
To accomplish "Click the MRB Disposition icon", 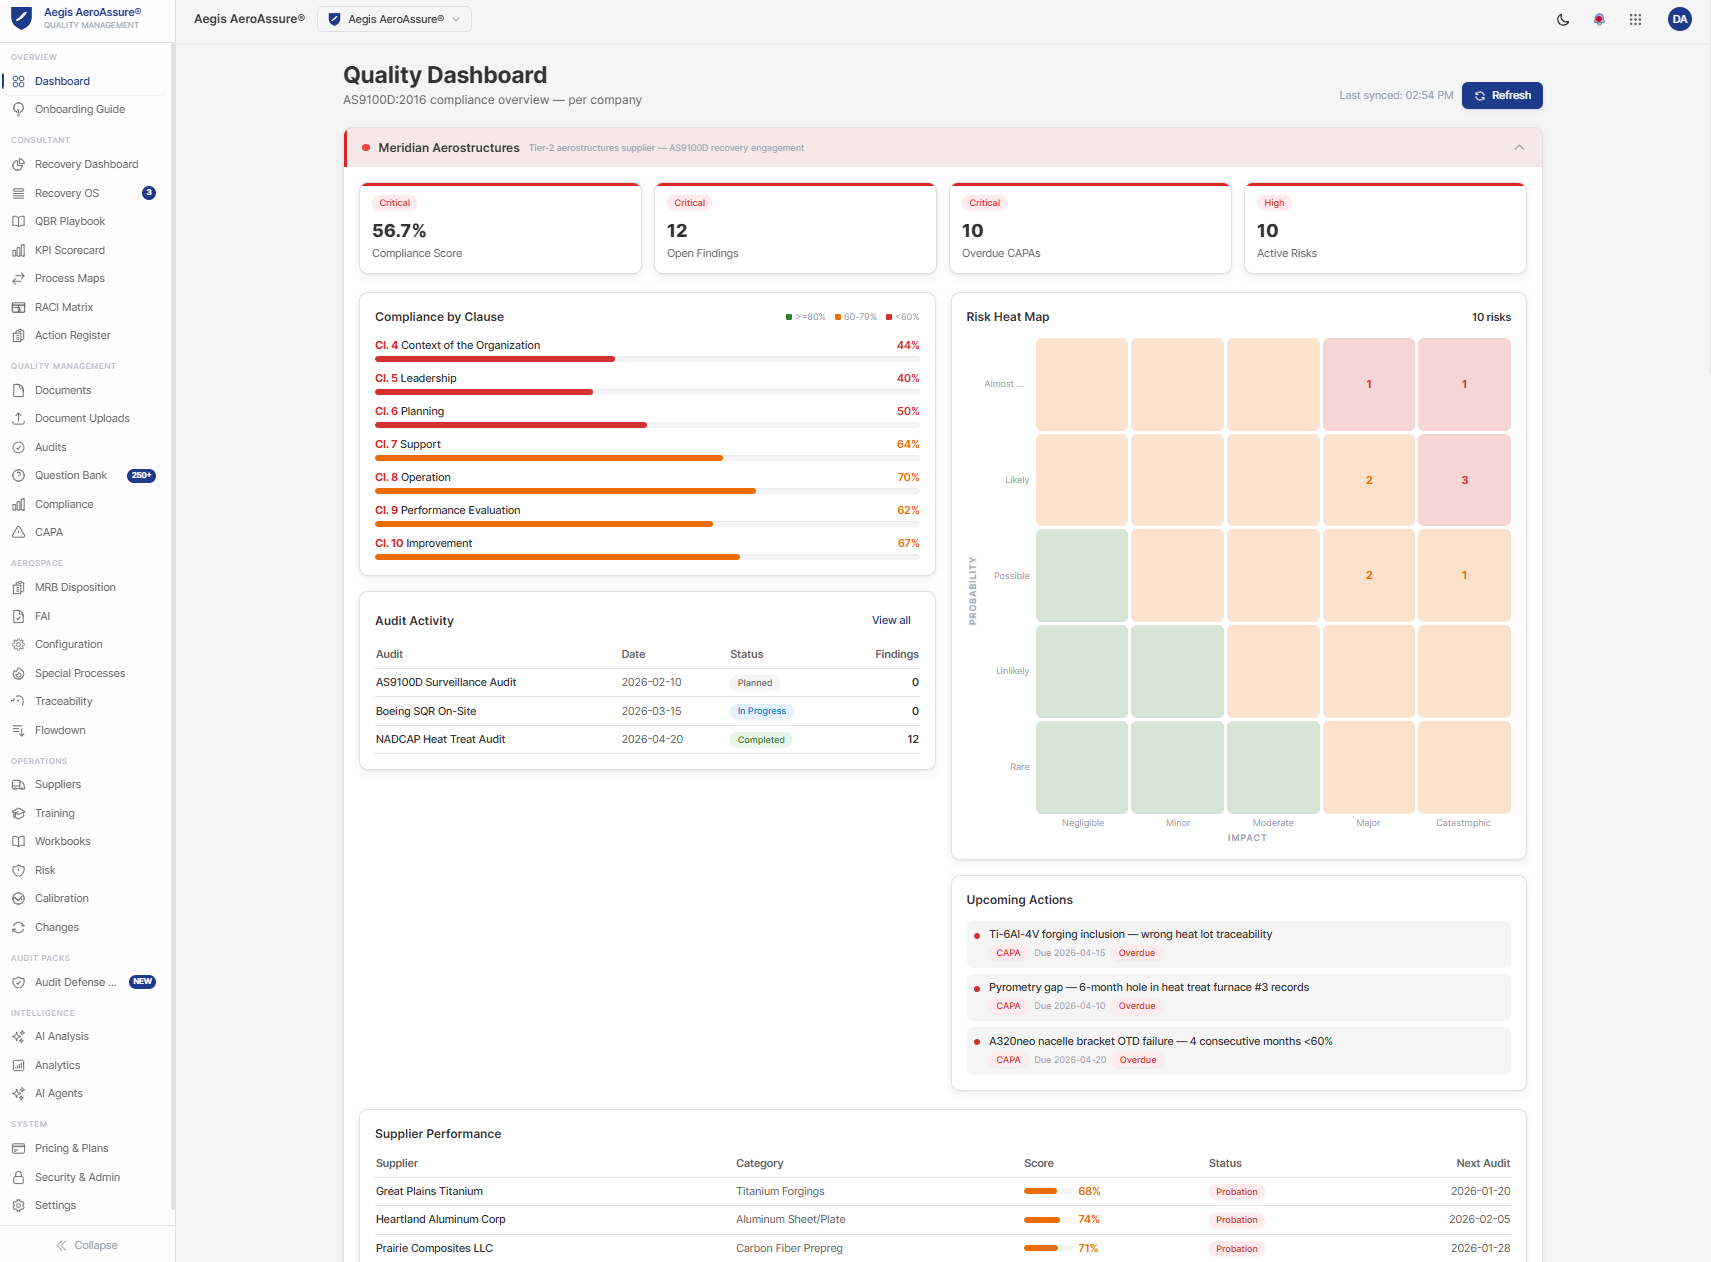I will pyautogui.click(x=18, y=587).
